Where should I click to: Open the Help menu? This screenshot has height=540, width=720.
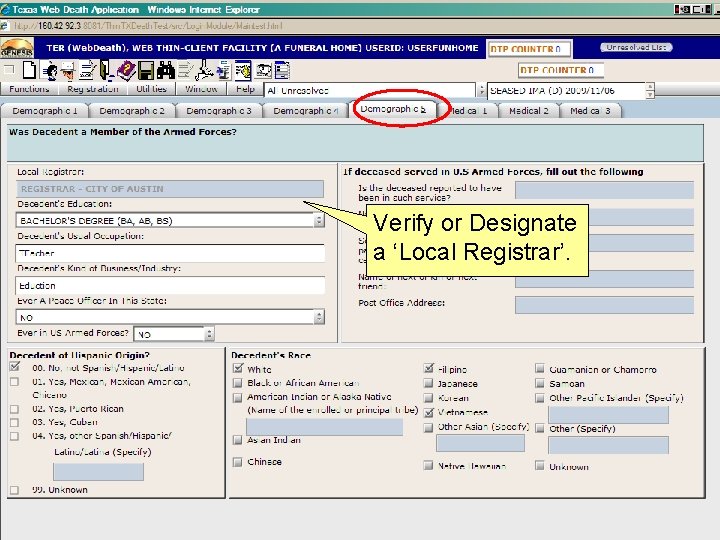tap(245, 89)
